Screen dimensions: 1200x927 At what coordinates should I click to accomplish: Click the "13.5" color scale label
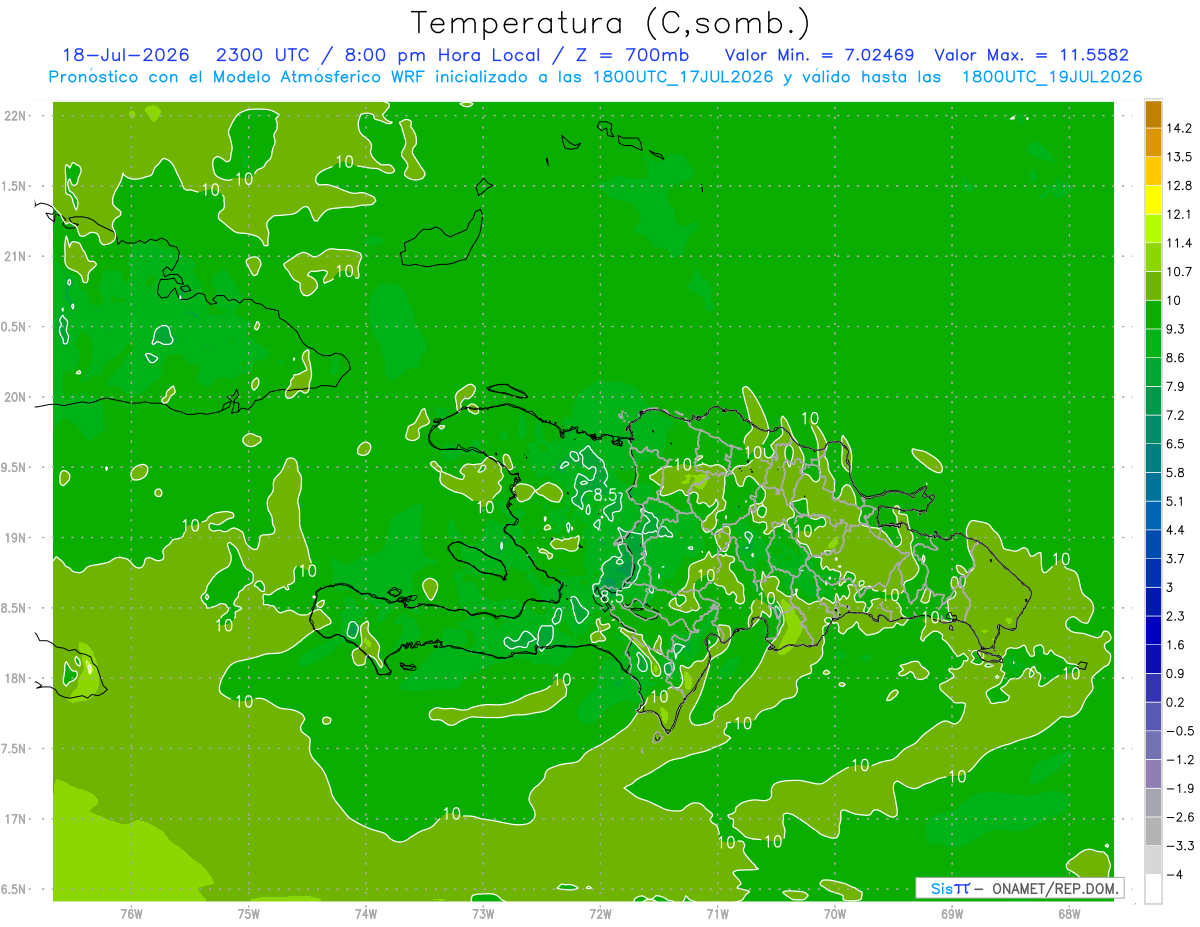[1179, 157]
